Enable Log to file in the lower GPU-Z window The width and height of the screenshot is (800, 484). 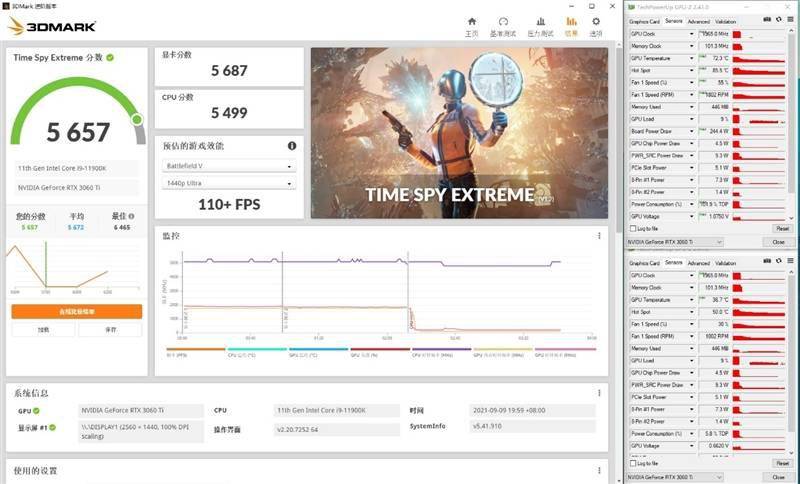pyautogui.click(x=633, y=463)
